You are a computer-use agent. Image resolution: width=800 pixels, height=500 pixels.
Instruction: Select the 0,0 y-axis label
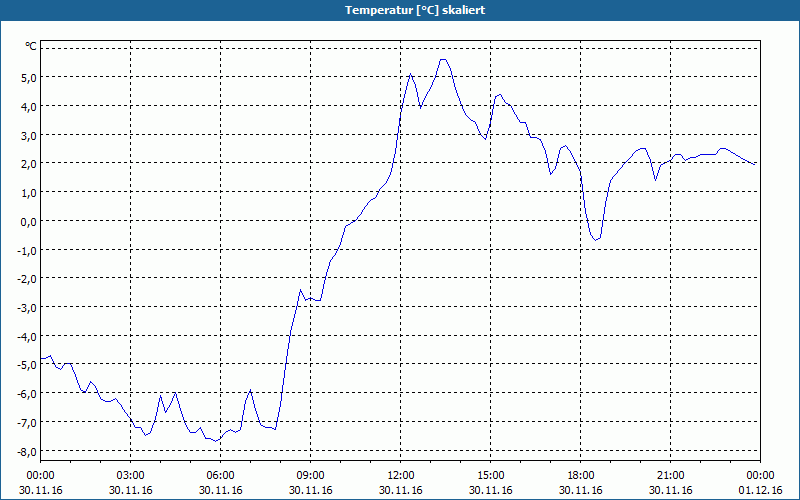(x=28, y=221)
